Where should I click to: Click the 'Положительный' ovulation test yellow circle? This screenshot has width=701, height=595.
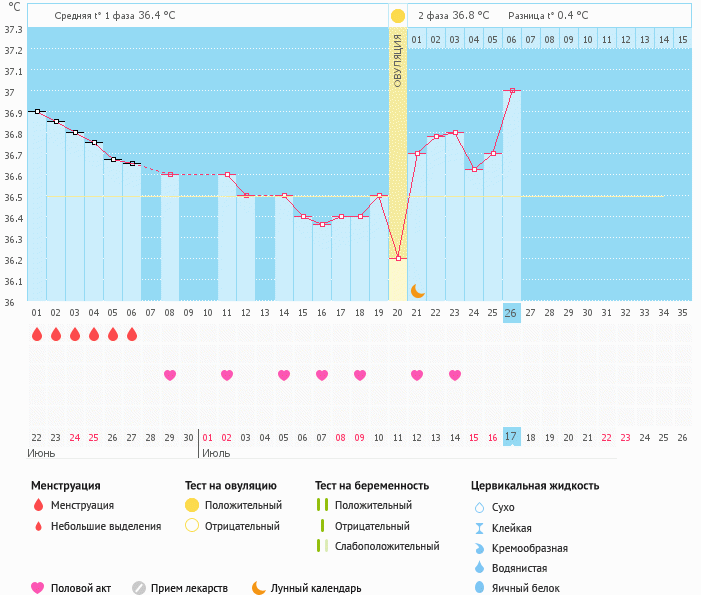pos(192,506)
